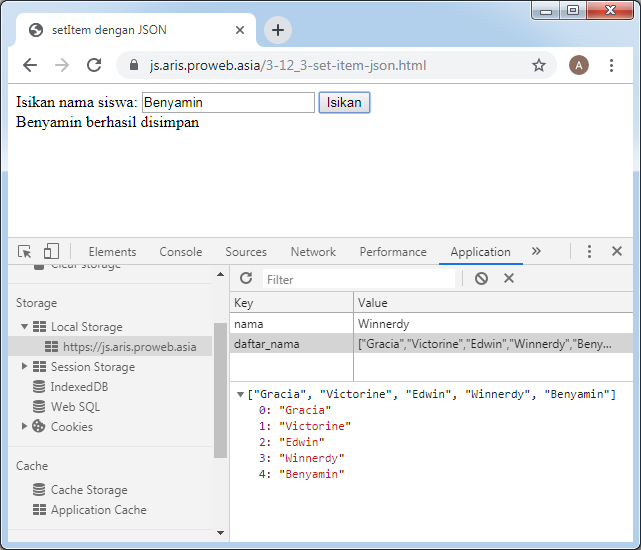The image size is (641, 550).
Task: Show more DevTools tabs chevron
Action: (536, 251)
